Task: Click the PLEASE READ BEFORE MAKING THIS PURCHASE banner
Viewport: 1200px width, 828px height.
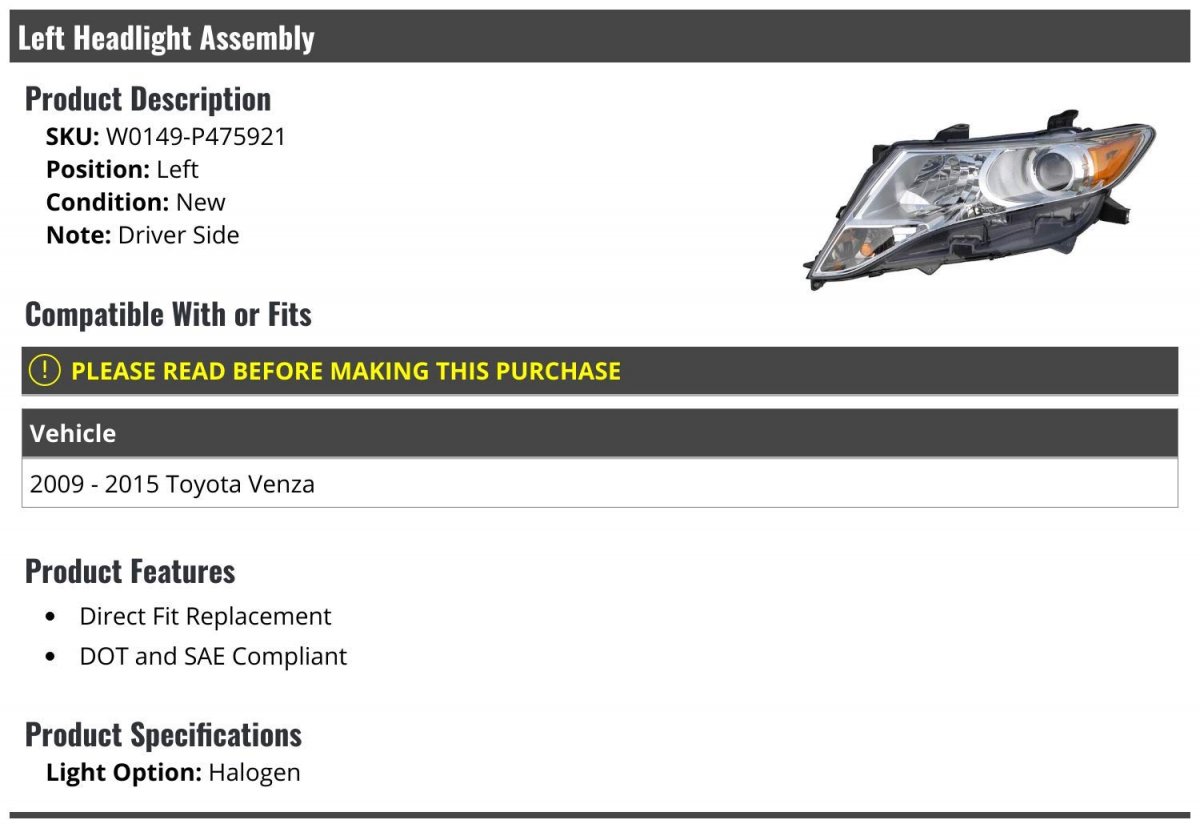Action: click(600, 371)
